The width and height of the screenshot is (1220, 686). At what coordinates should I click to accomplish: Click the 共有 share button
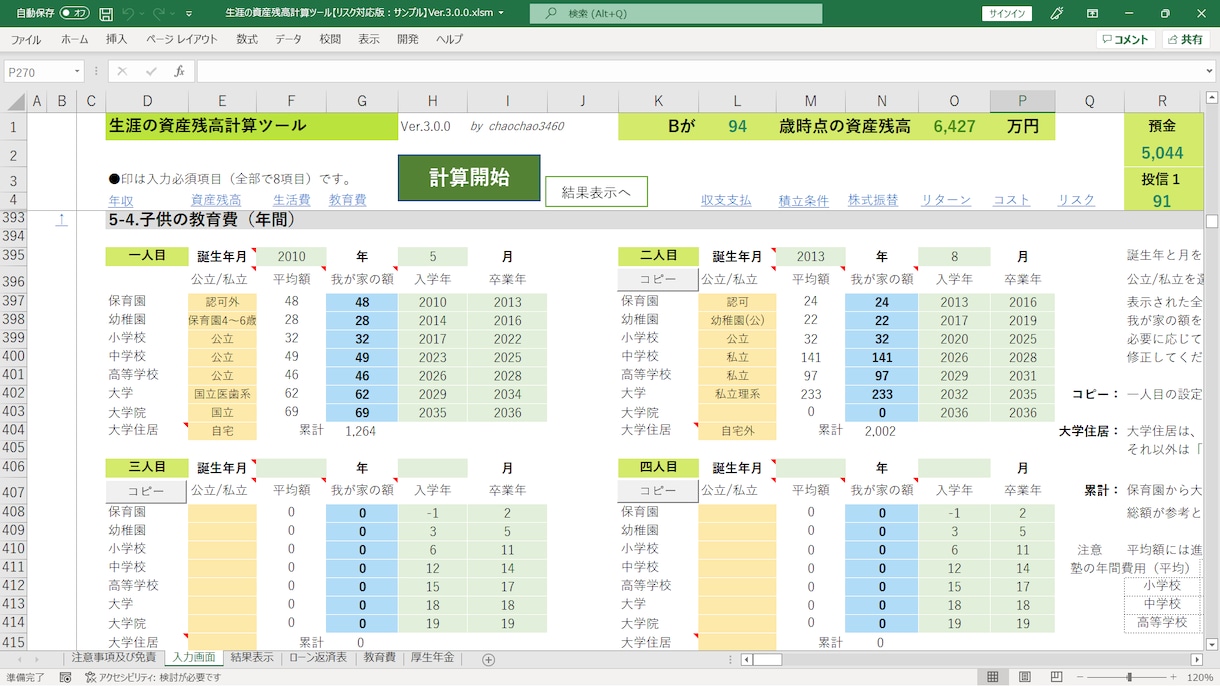[1186, 40]
